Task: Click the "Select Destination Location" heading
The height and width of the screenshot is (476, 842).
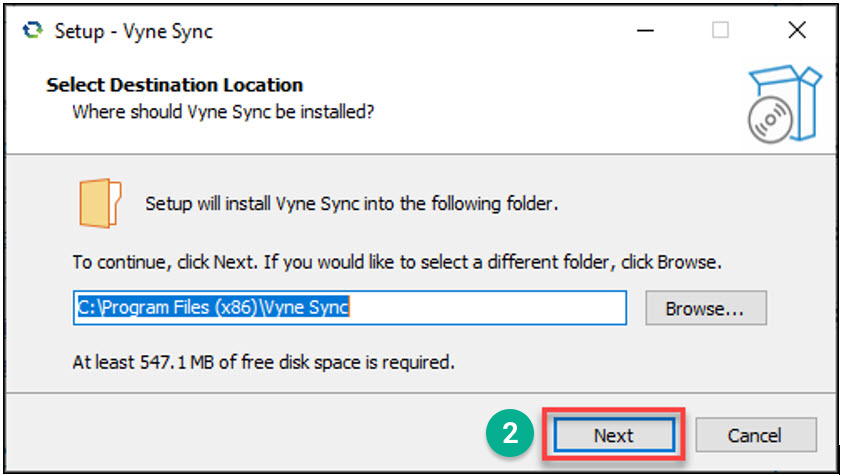Action: (x=174, y=85)
